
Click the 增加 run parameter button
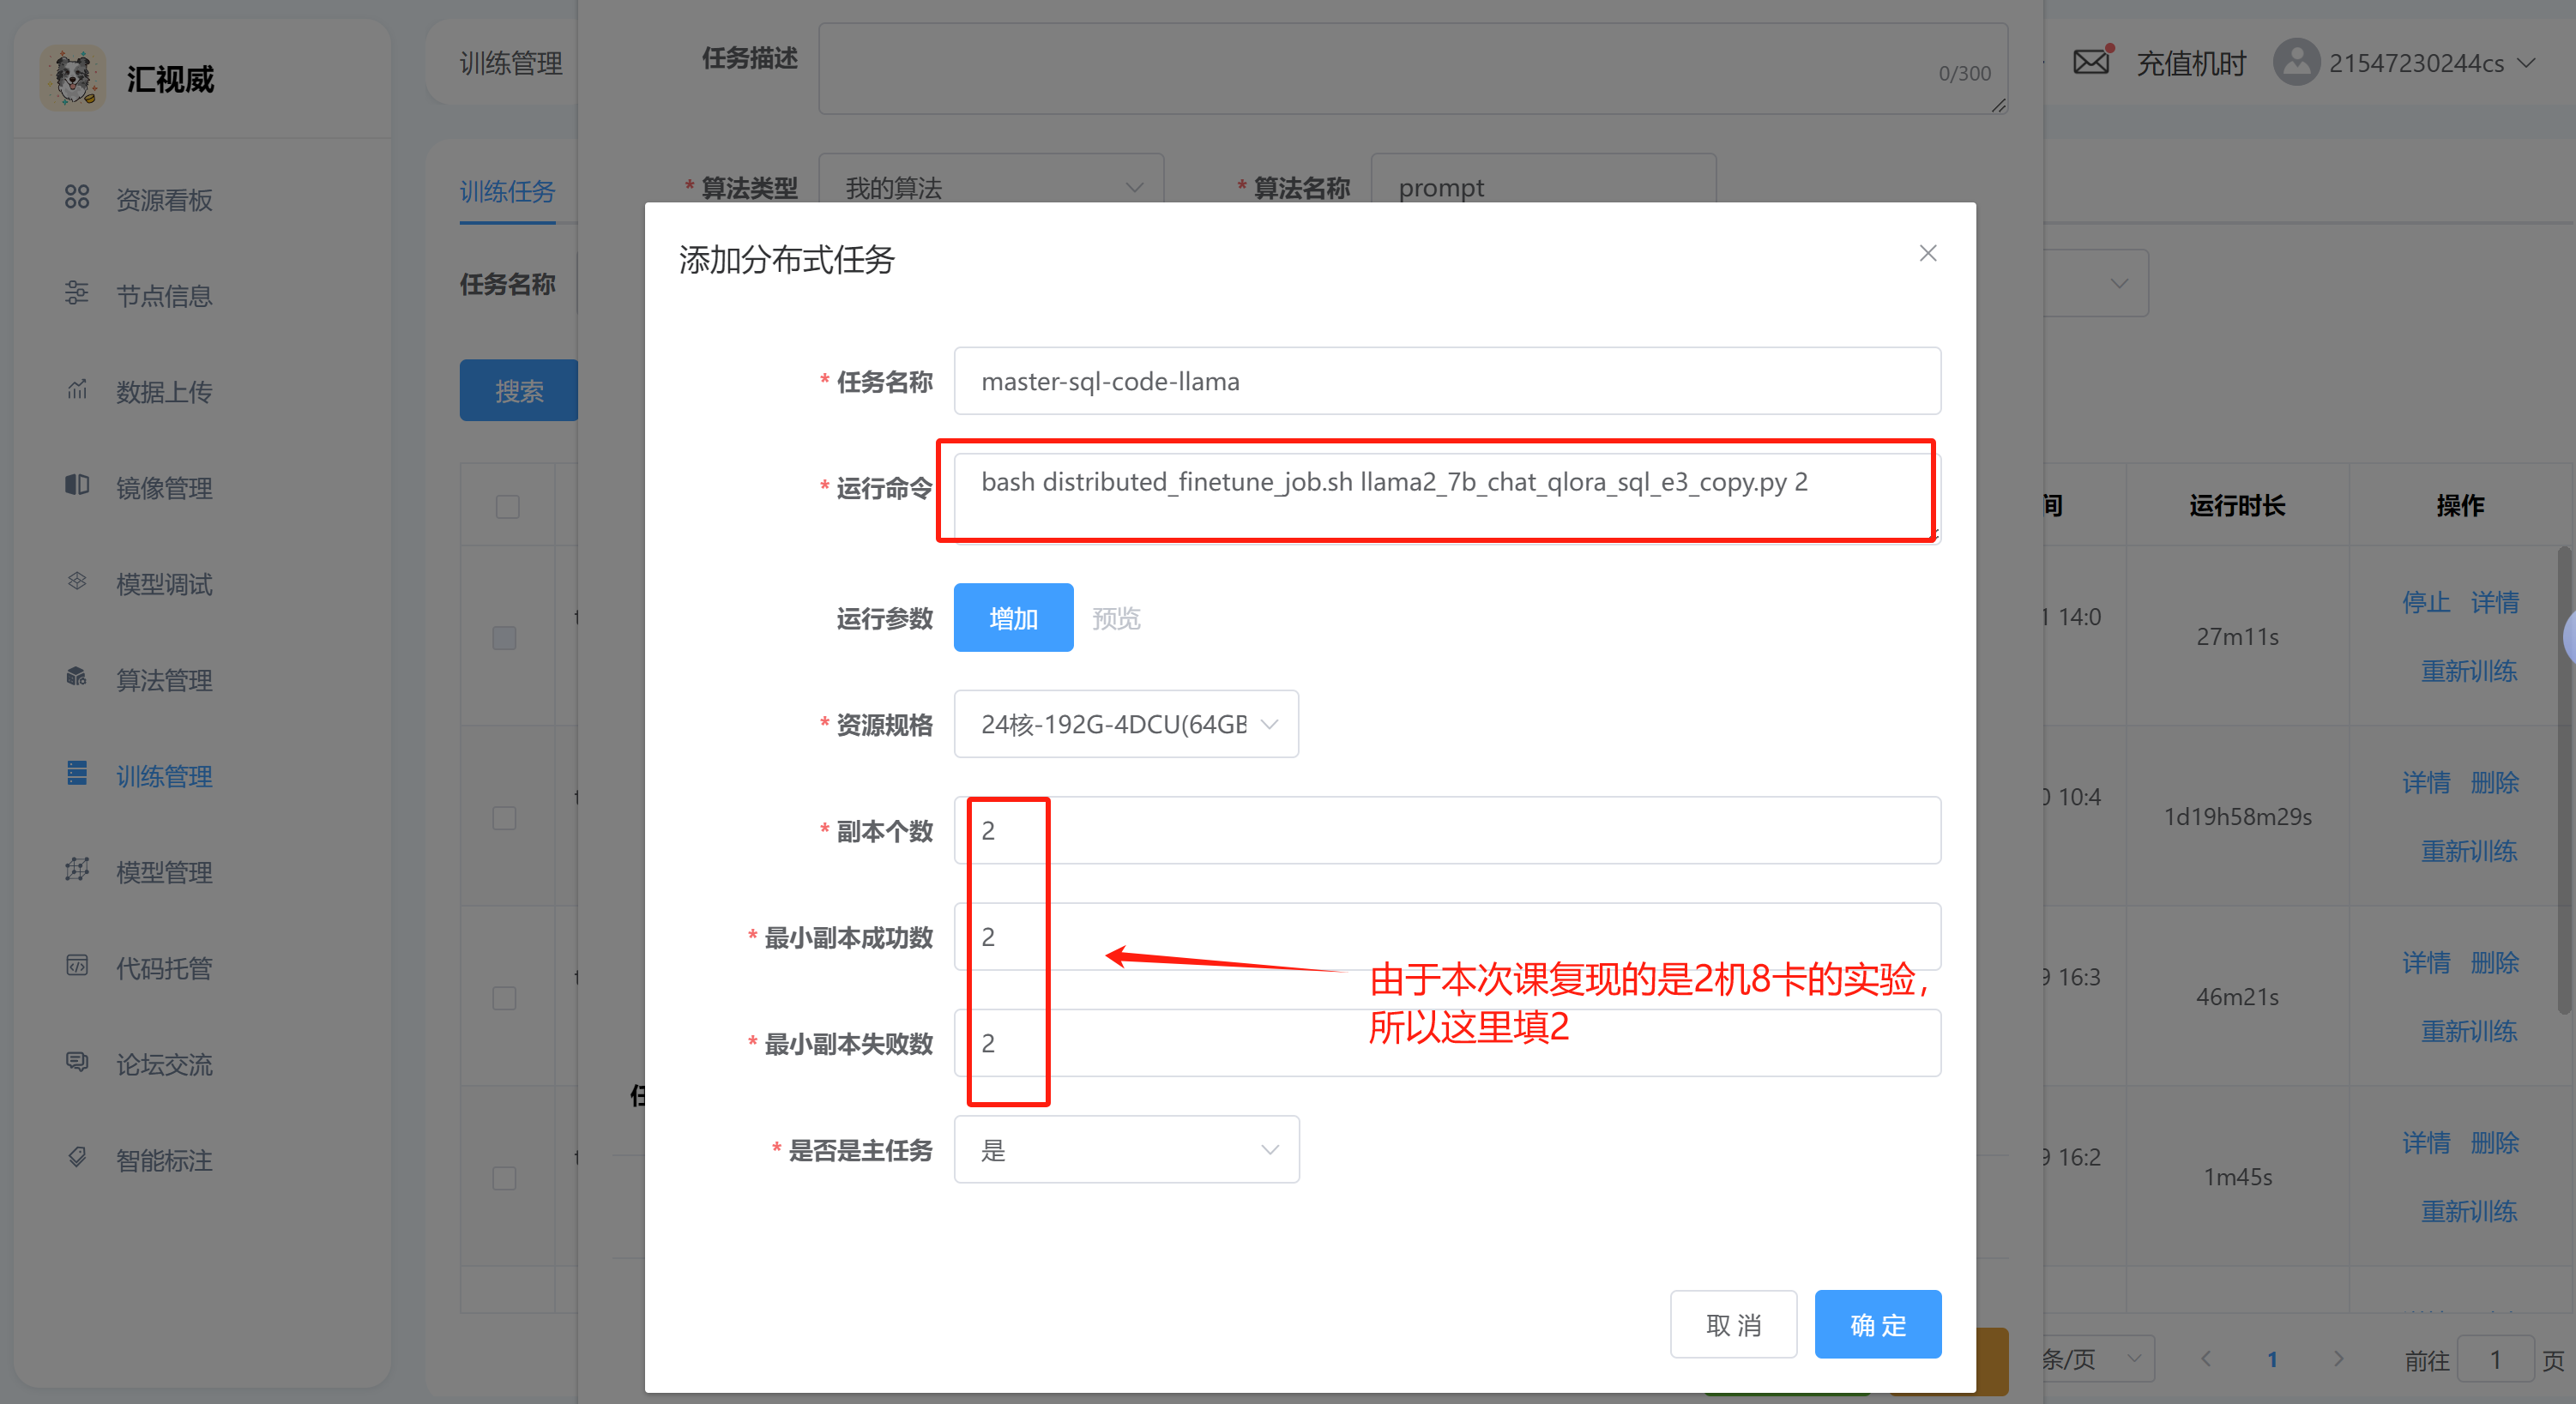[1013, 618]
